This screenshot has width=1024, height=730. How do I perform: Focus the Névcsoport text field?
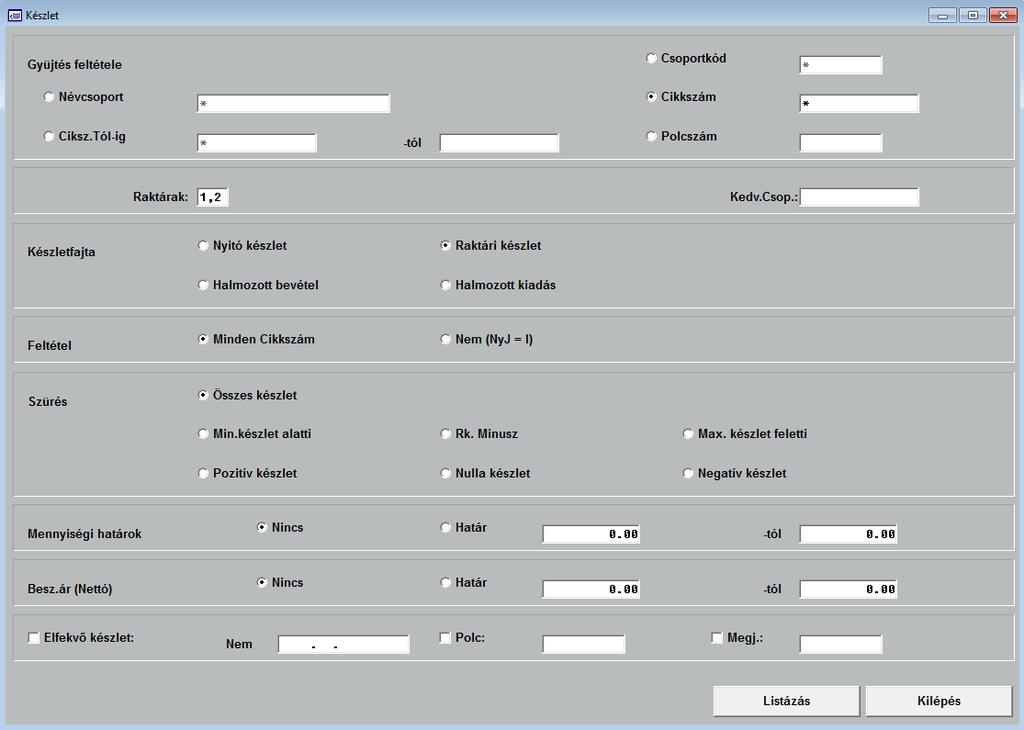293,104
